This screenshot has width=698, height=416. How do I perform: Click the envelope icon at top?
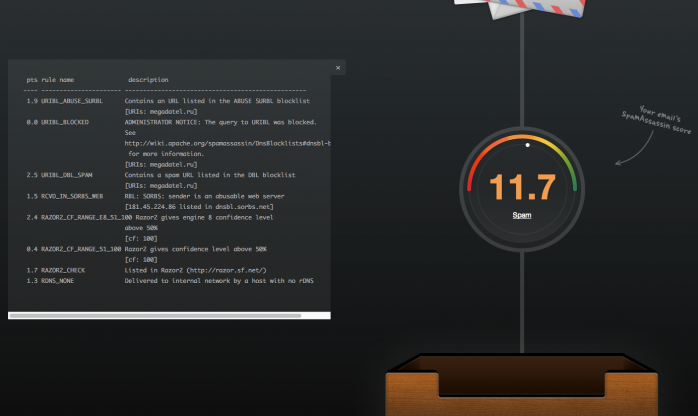point(521,9)
